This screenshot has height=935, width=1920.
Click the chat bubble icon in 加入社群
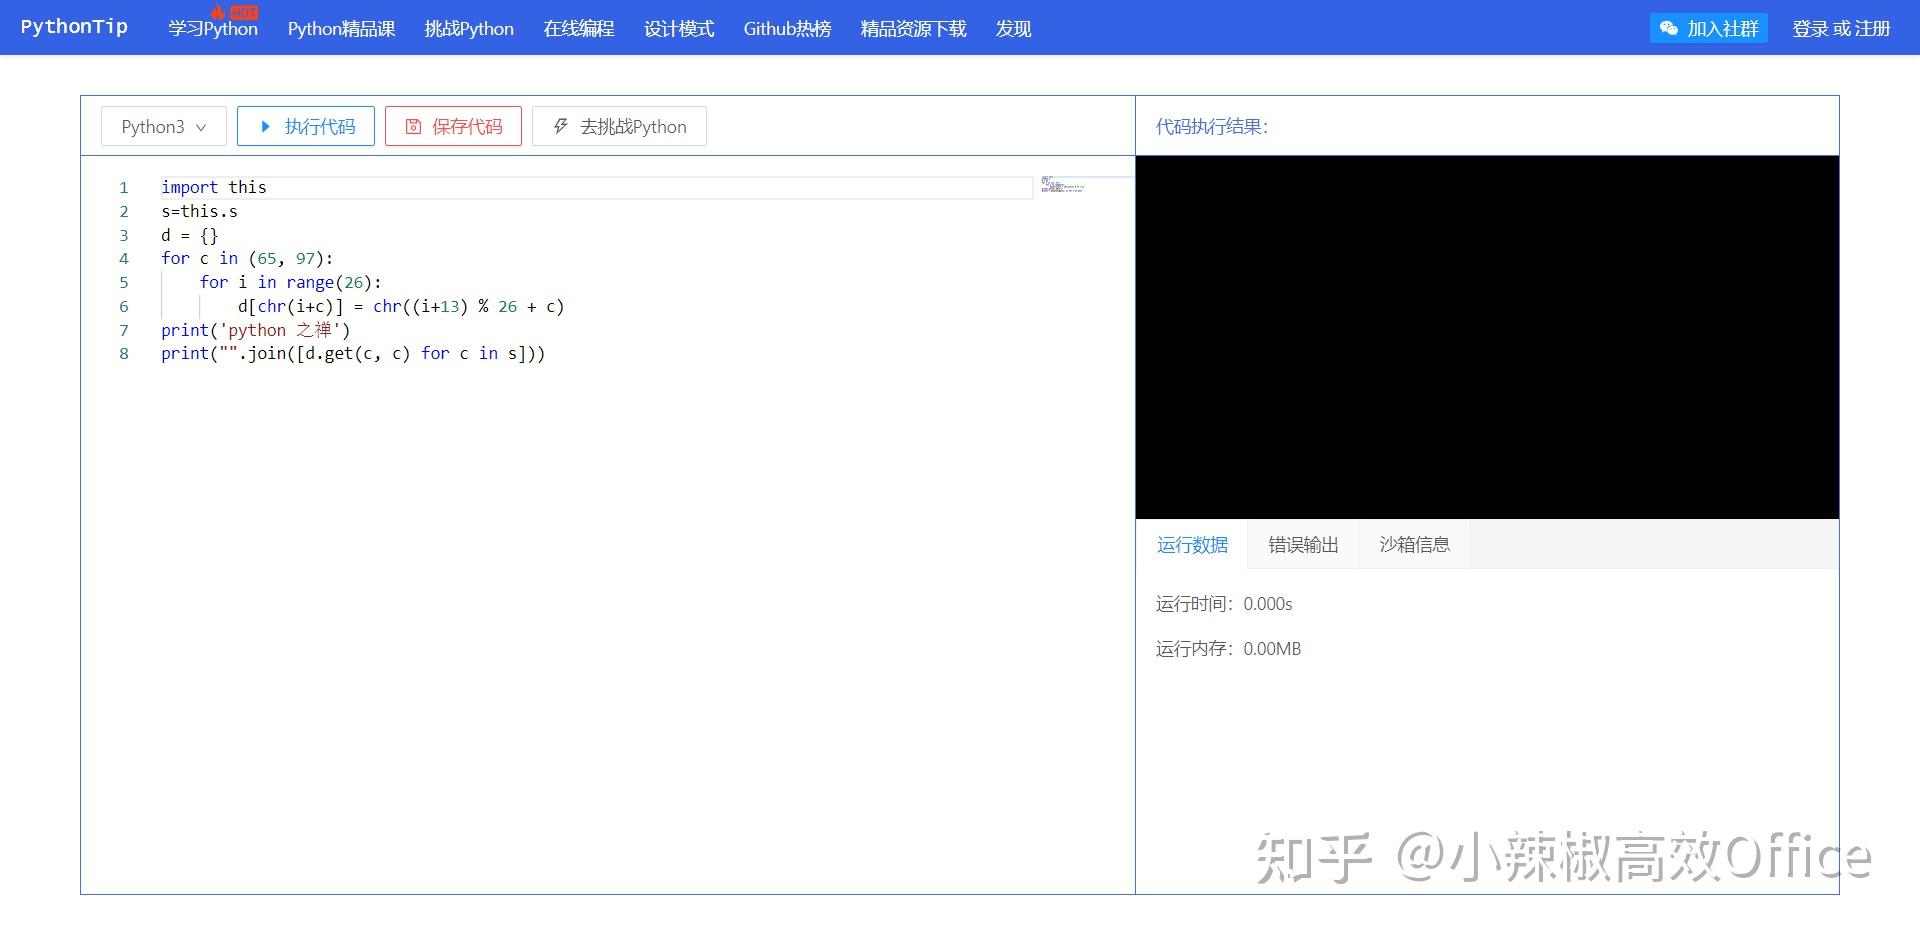pos(1668,28)
